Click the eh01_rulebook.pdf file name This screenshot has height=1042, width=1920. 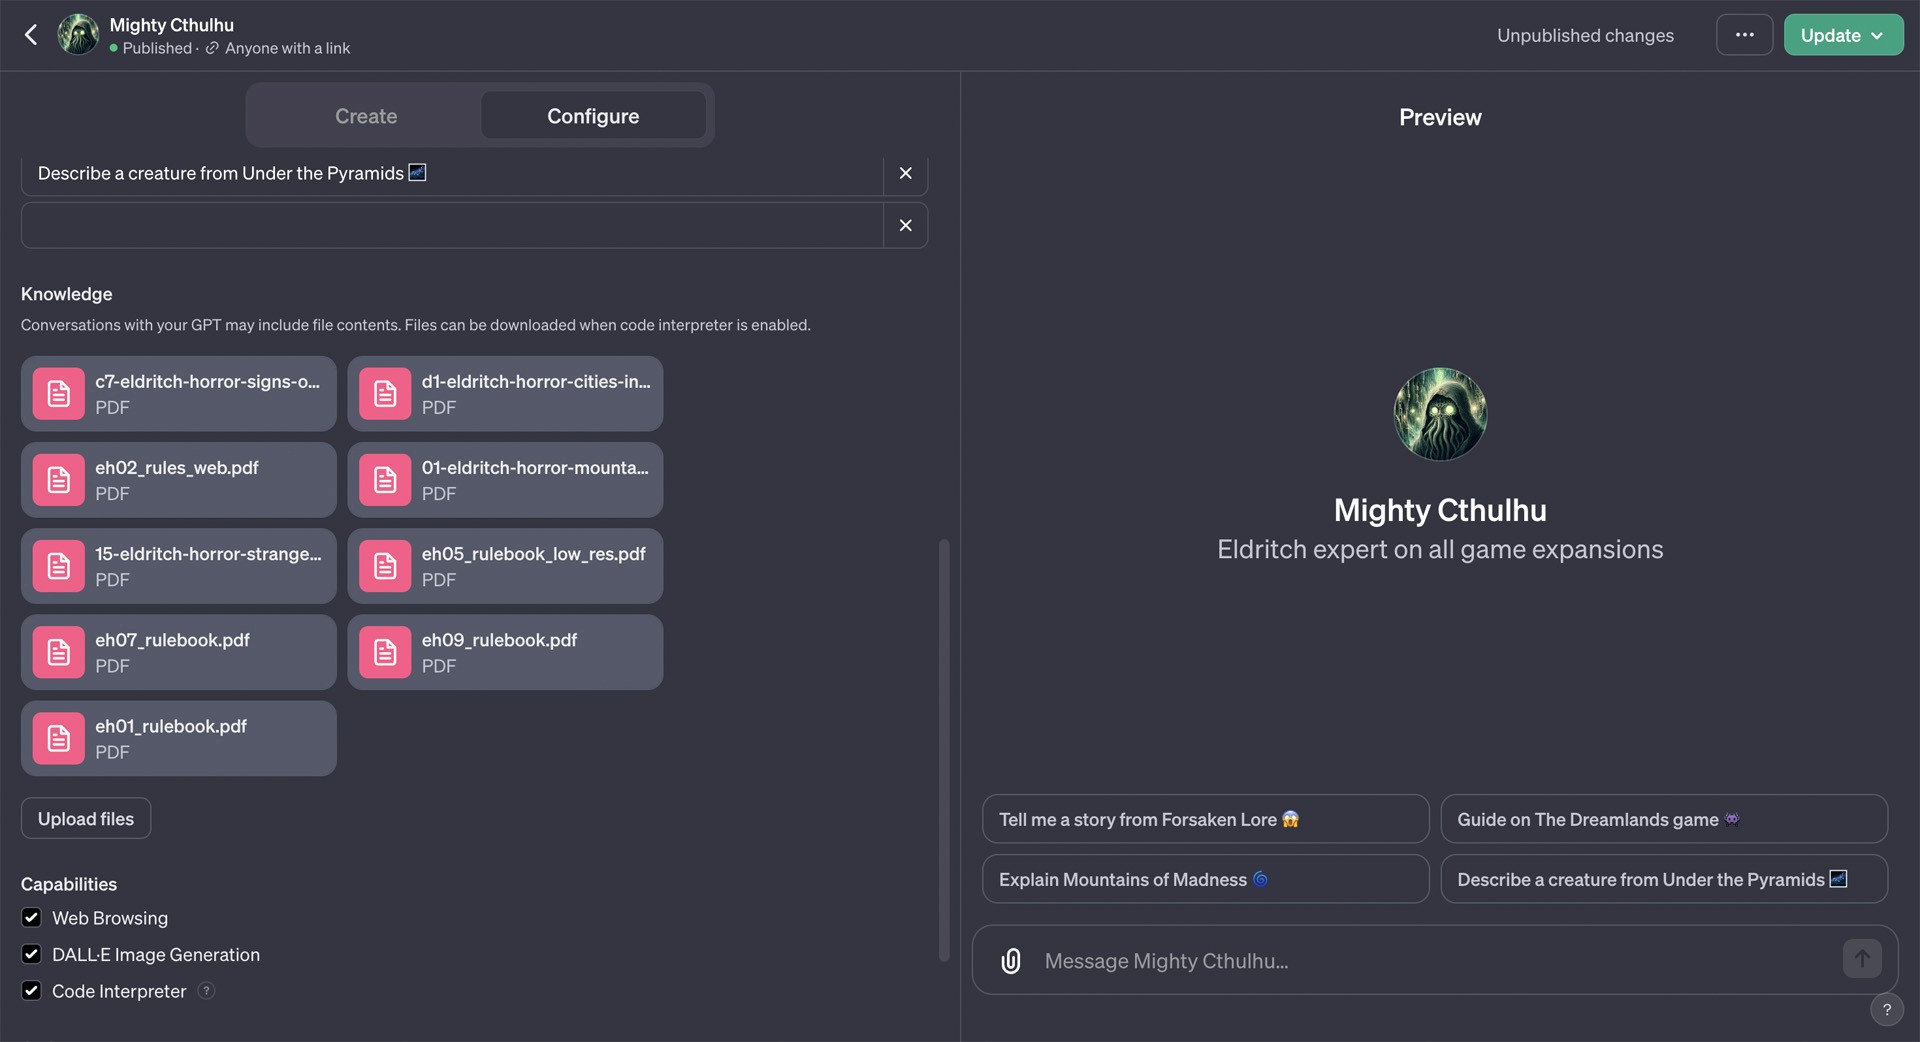pos(171,726)
